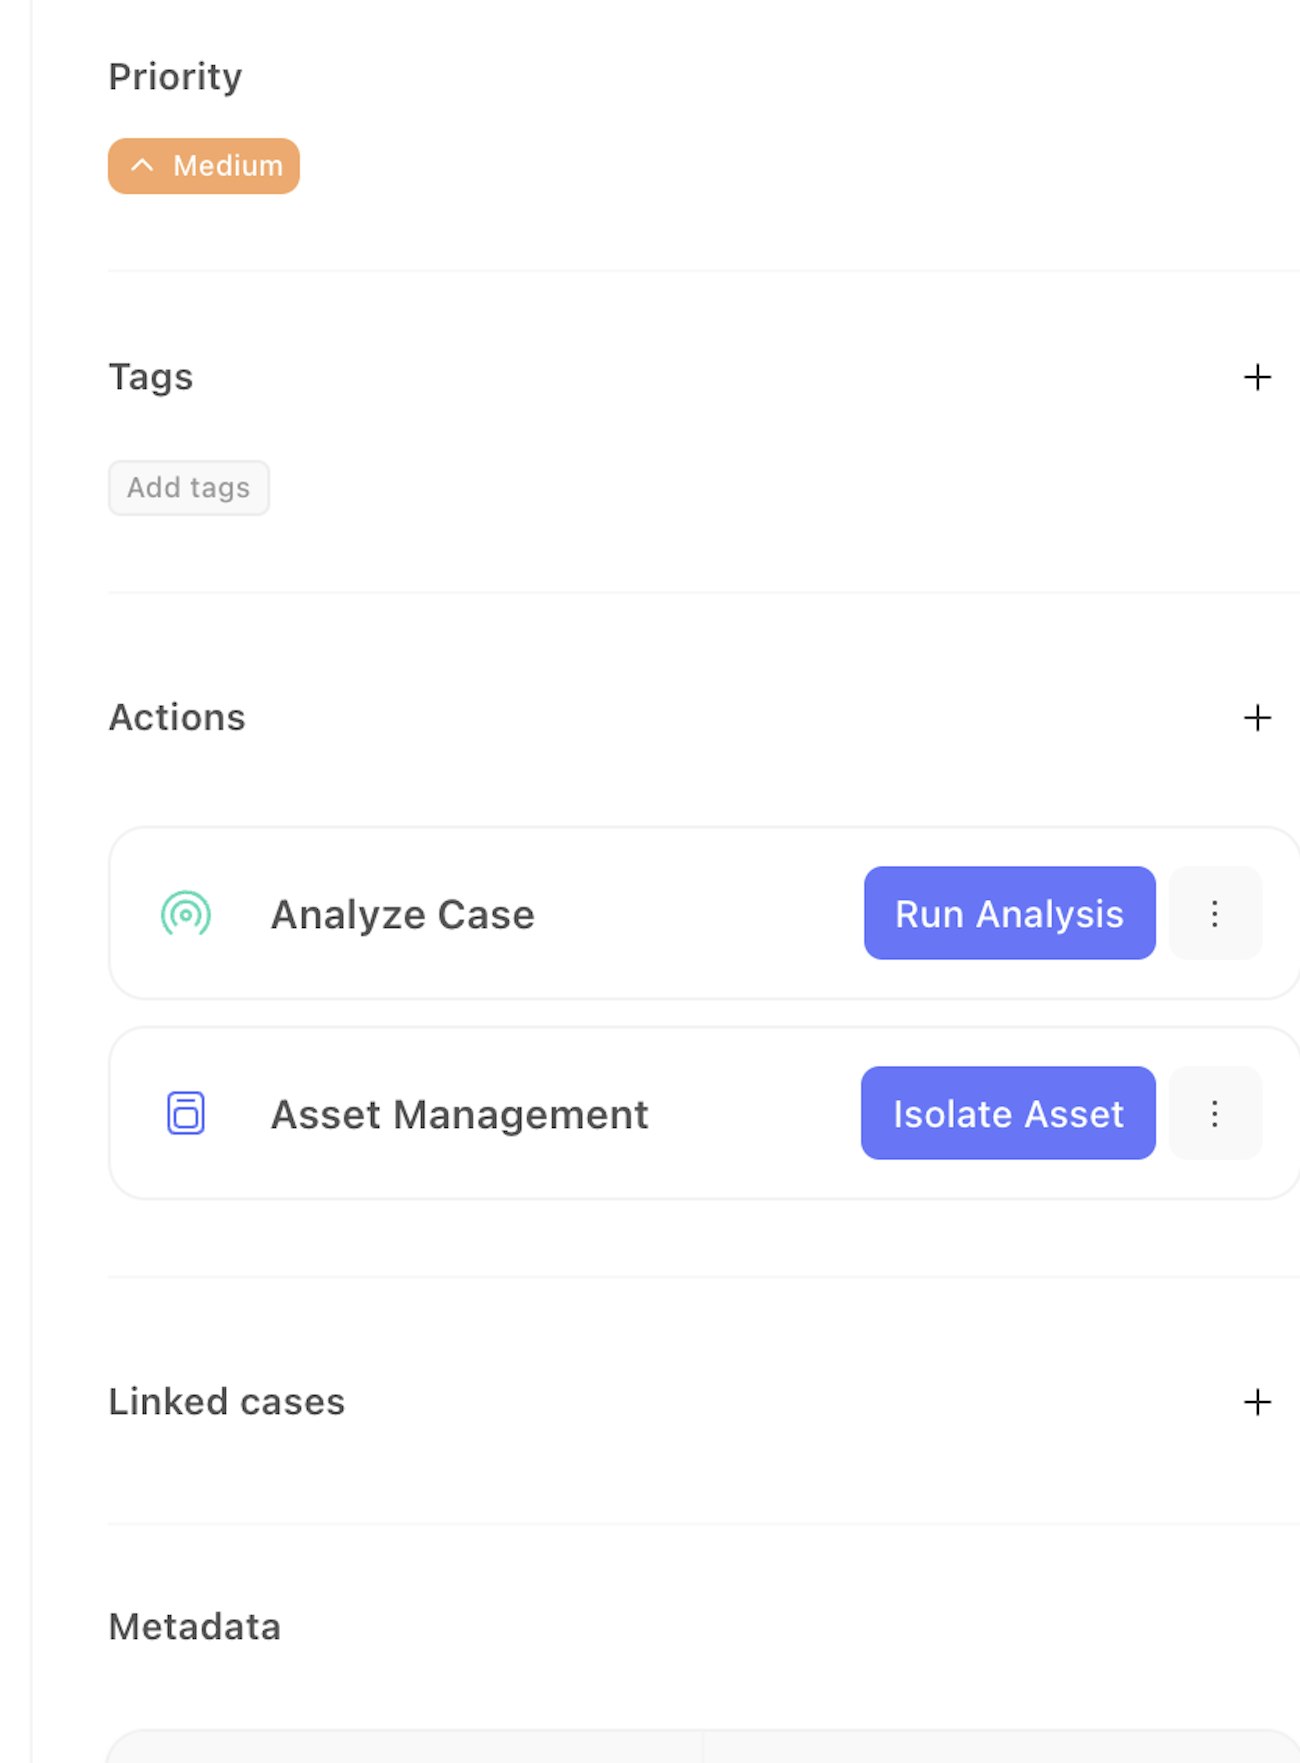The height and width of the screenshot is (1763, 1300).
Task: Click the Tags section heading
Action: [150, 377]
